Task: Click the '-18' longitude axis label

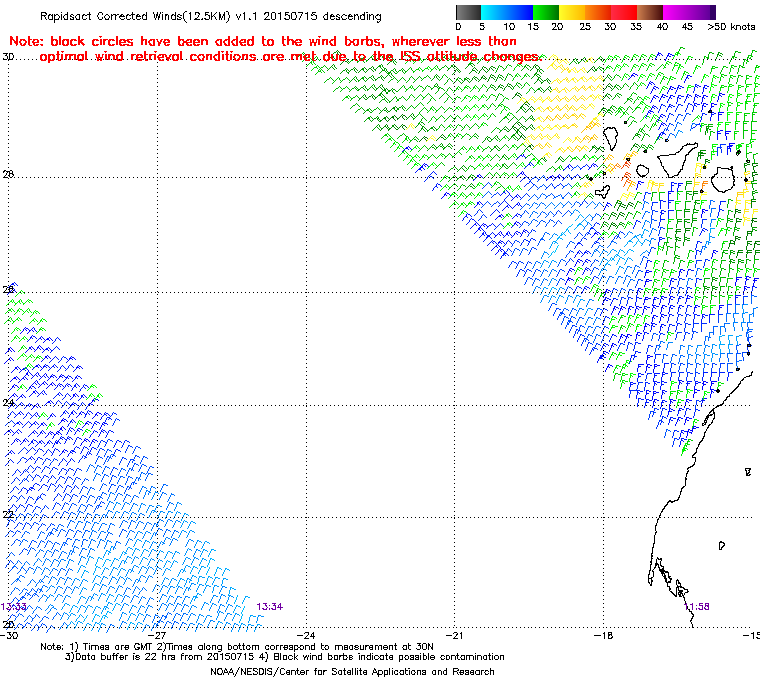Action: coord(603,635)
